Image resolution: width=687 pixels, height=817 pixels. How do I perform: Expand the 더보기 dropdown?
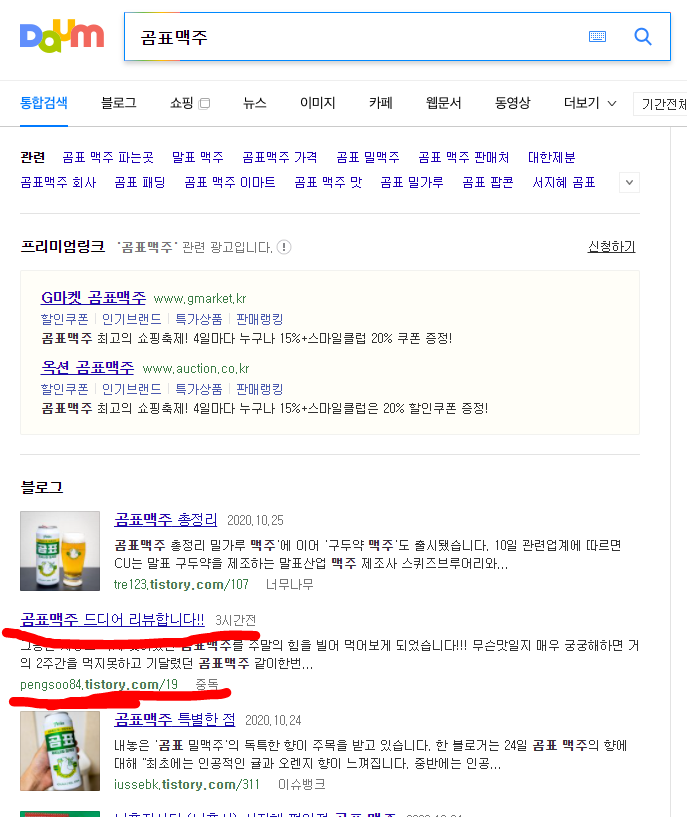pyautogui.click(x=590, y=103)
